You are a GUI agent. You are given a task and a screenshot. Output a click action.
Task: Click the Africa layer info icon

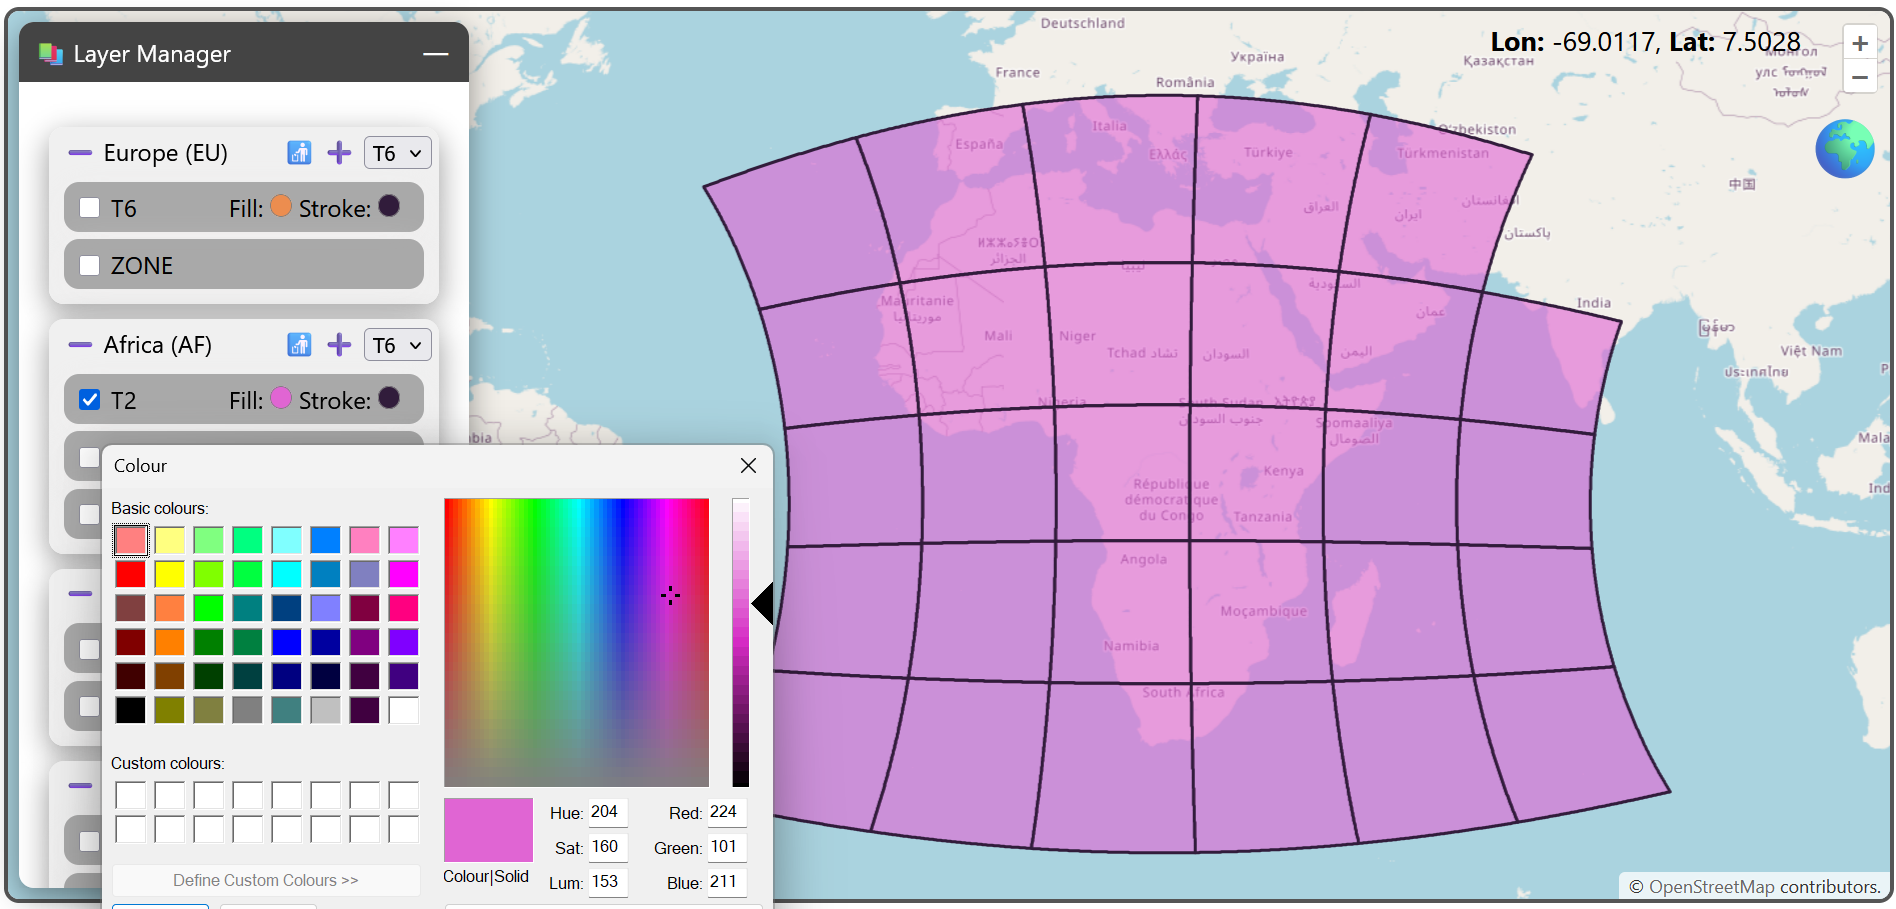click(299, 345)
